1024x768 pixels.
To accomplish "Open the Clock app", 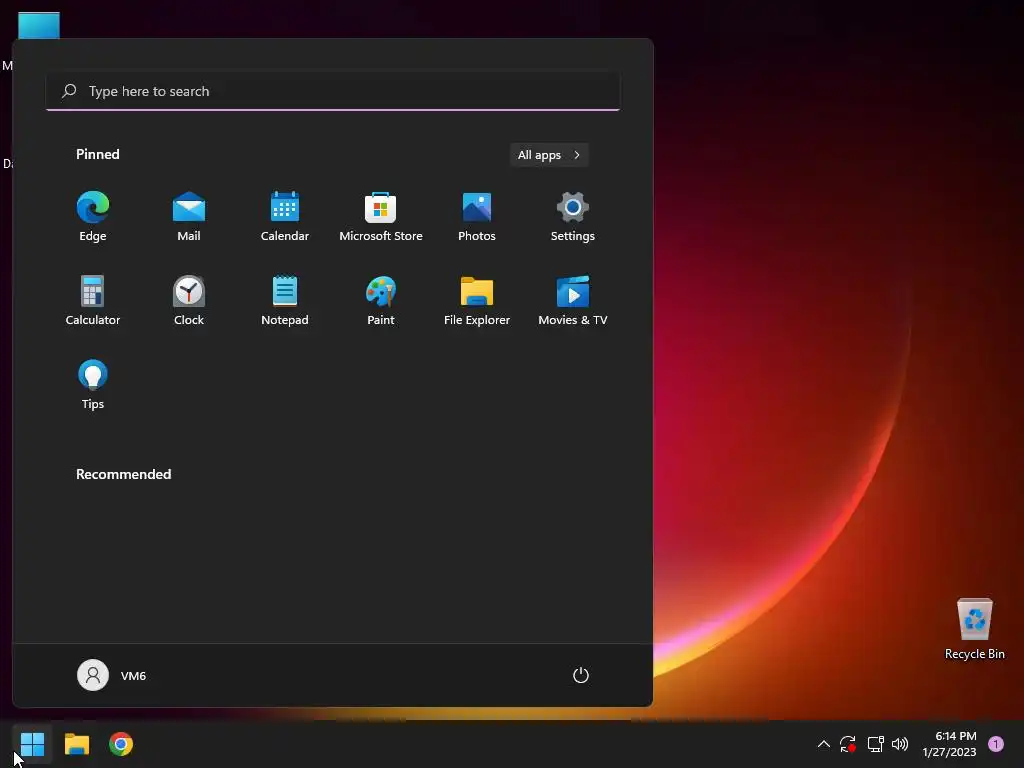I will pyautogui.click(x=189, y=300).
